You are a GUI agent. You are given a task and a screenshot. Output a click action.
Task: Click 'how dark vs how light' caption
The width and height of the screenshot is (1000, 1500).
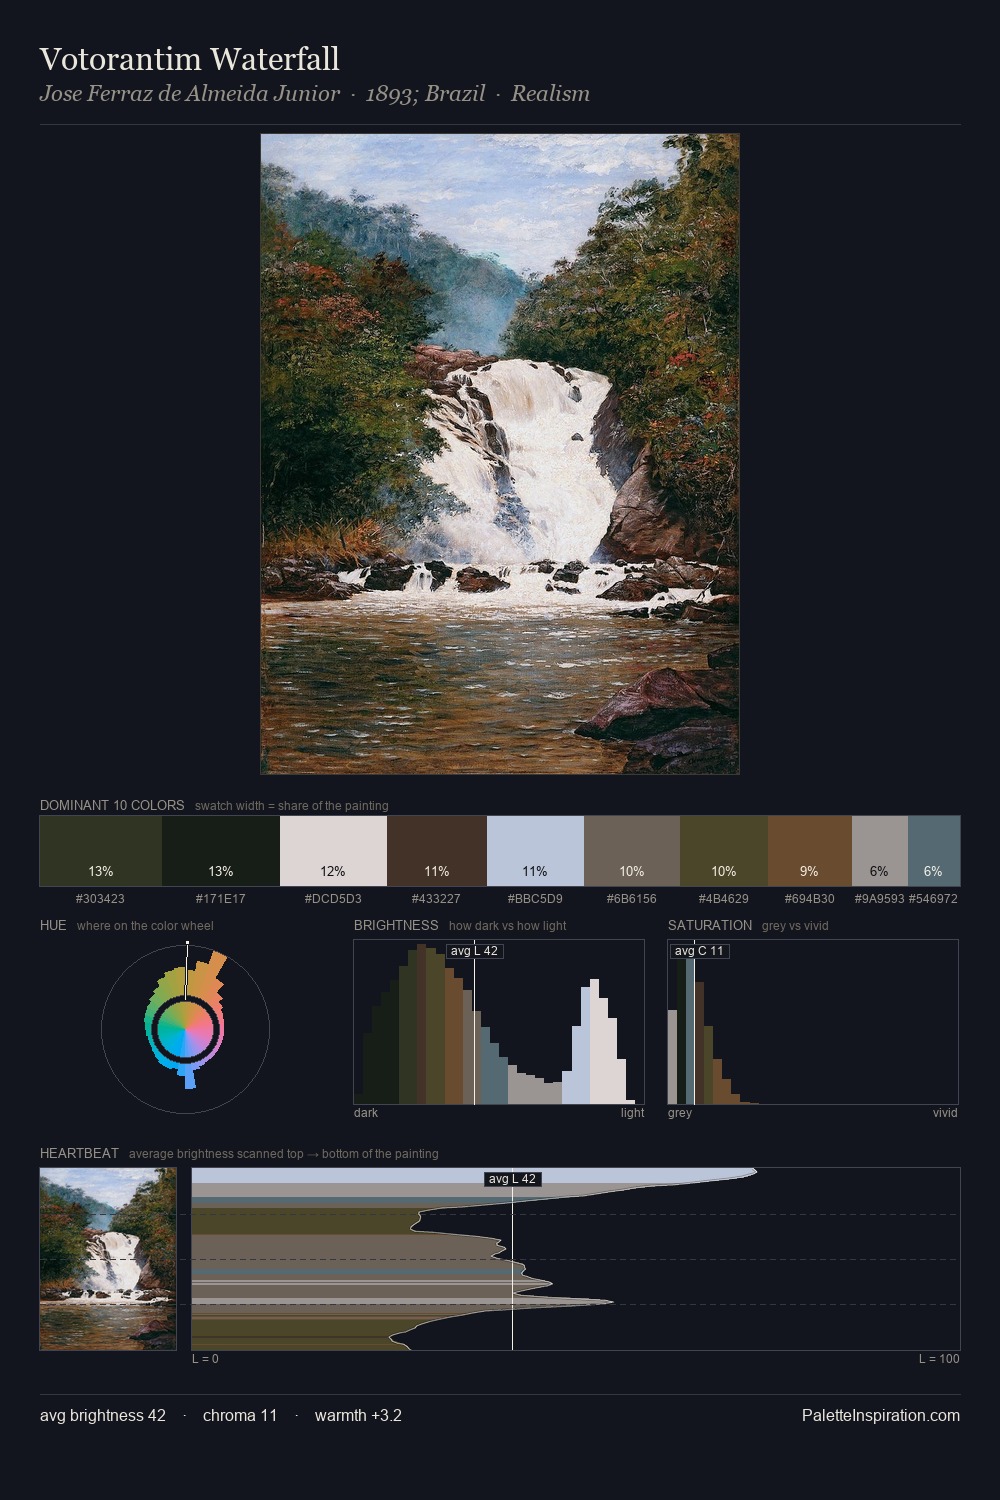pyautogui.click(x=508, y=926)
